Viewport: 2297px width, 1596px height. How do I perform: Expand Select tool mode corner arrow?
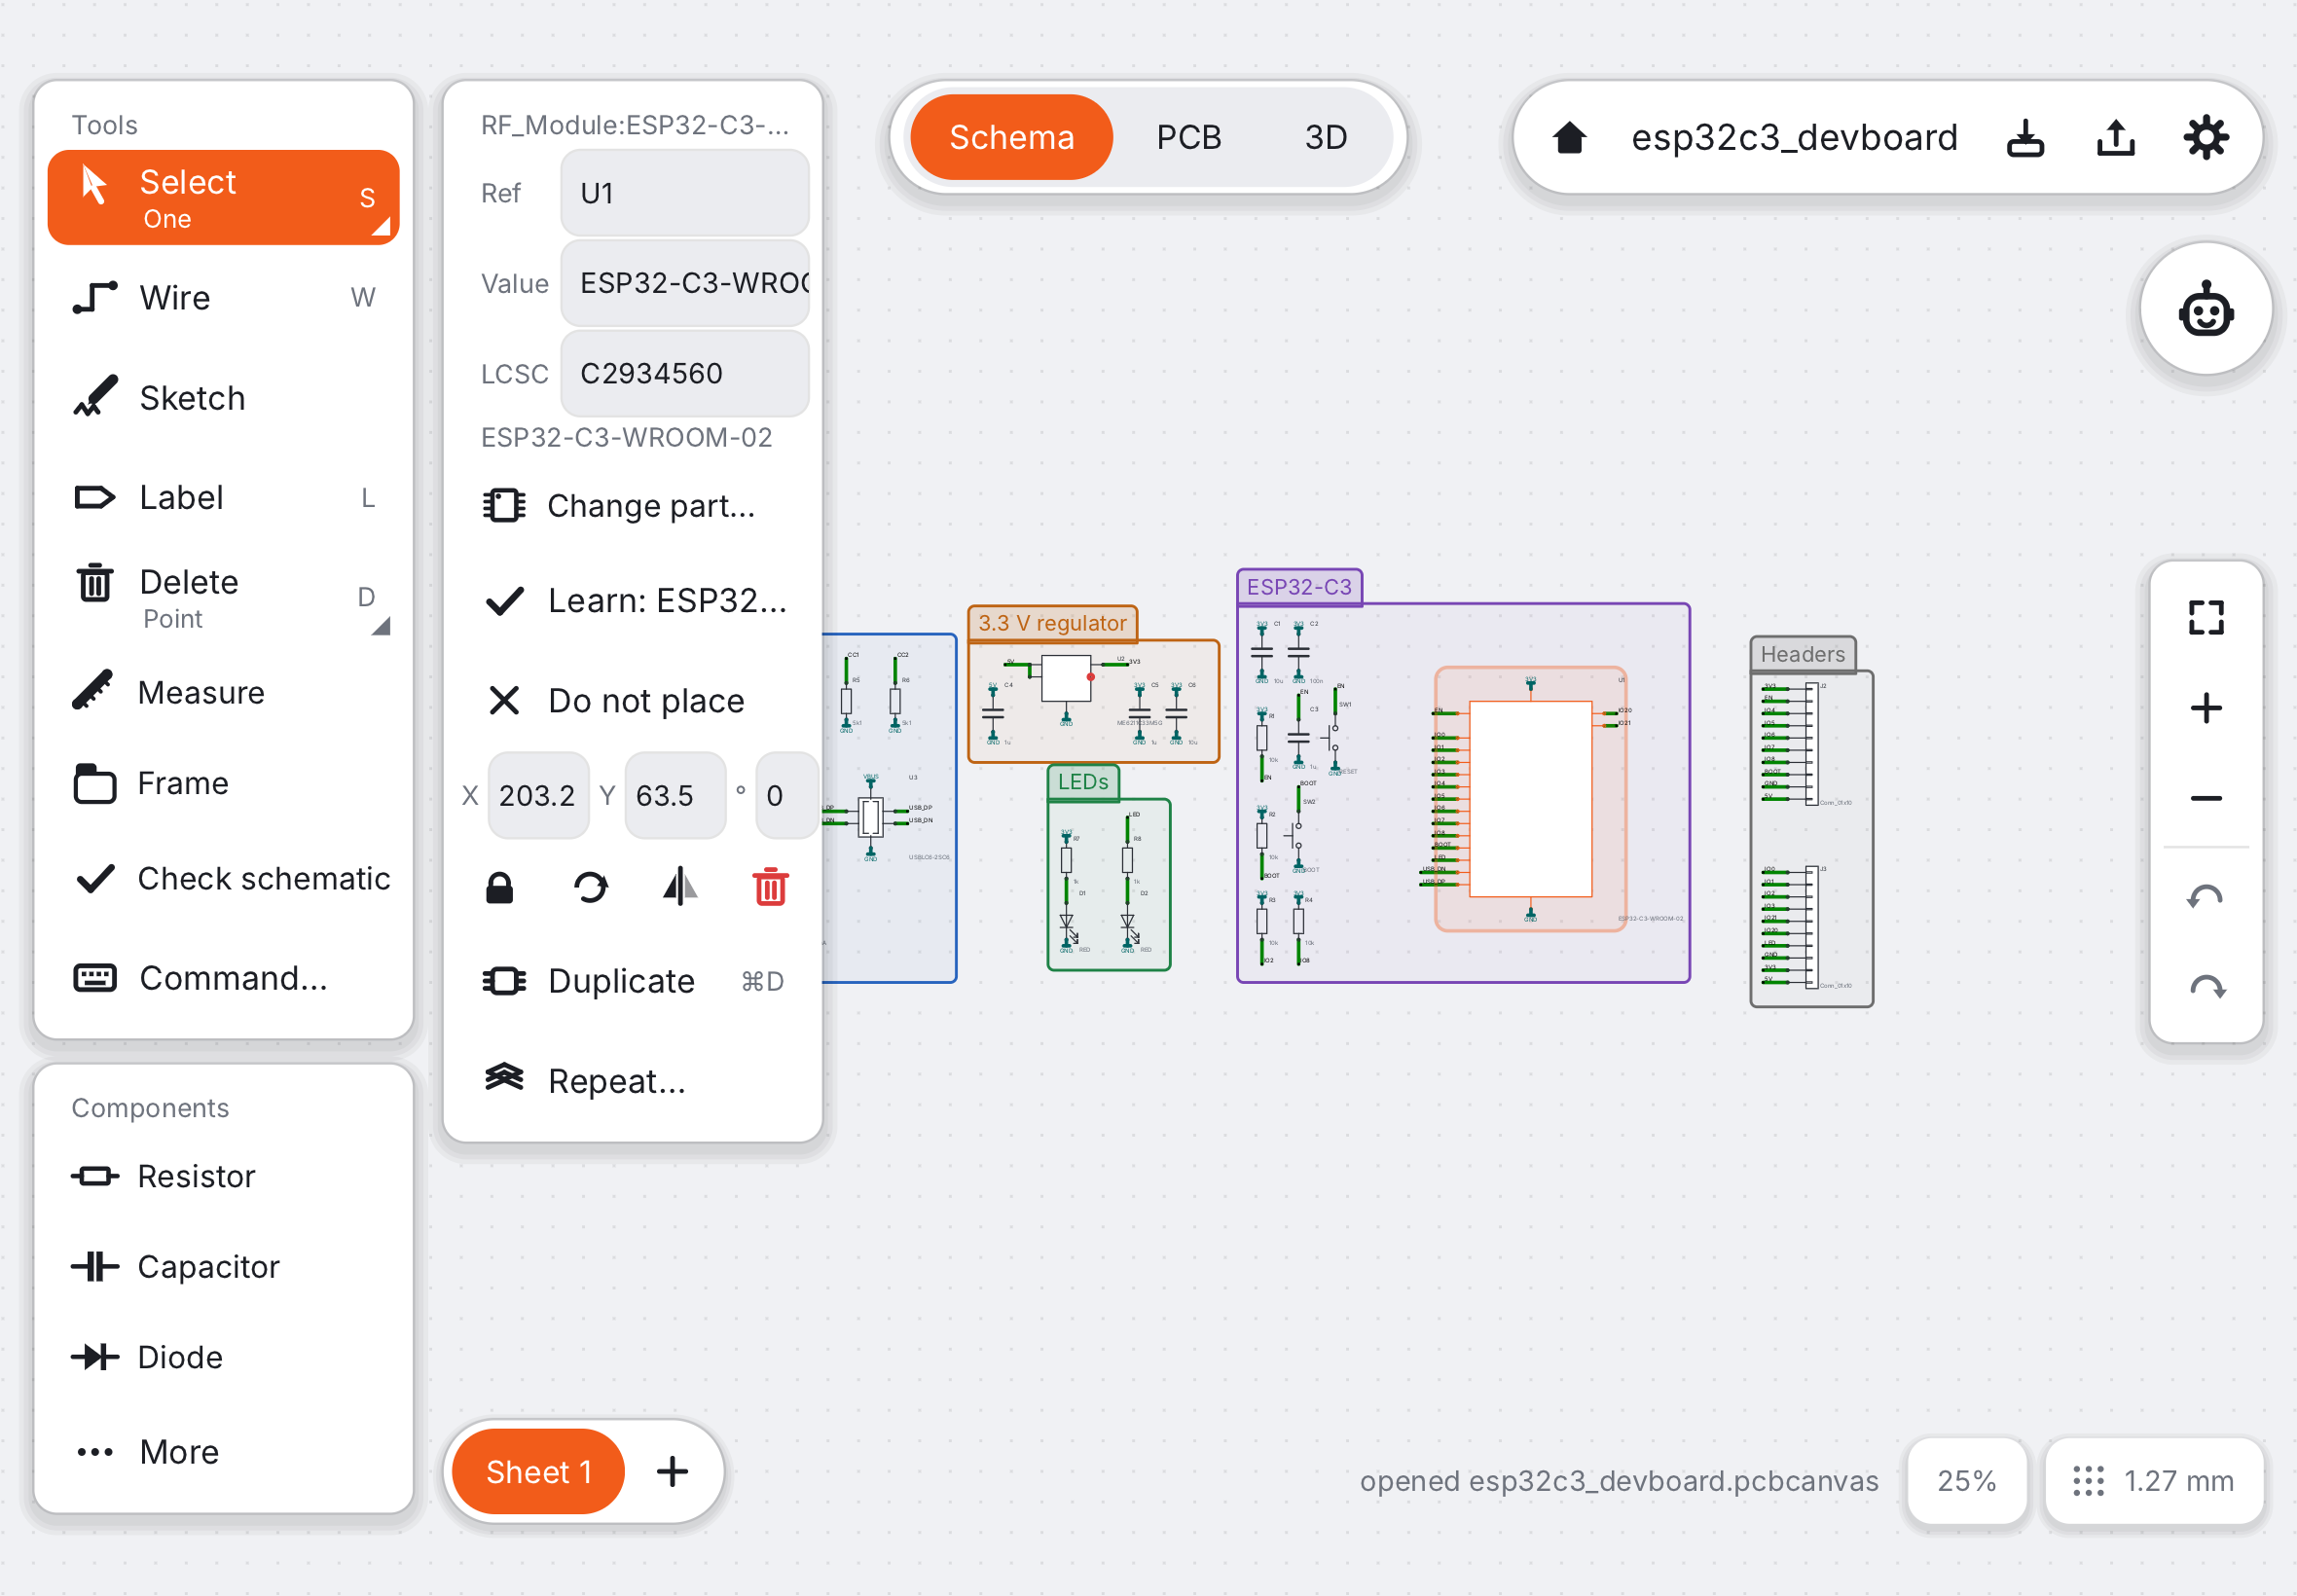381,227
